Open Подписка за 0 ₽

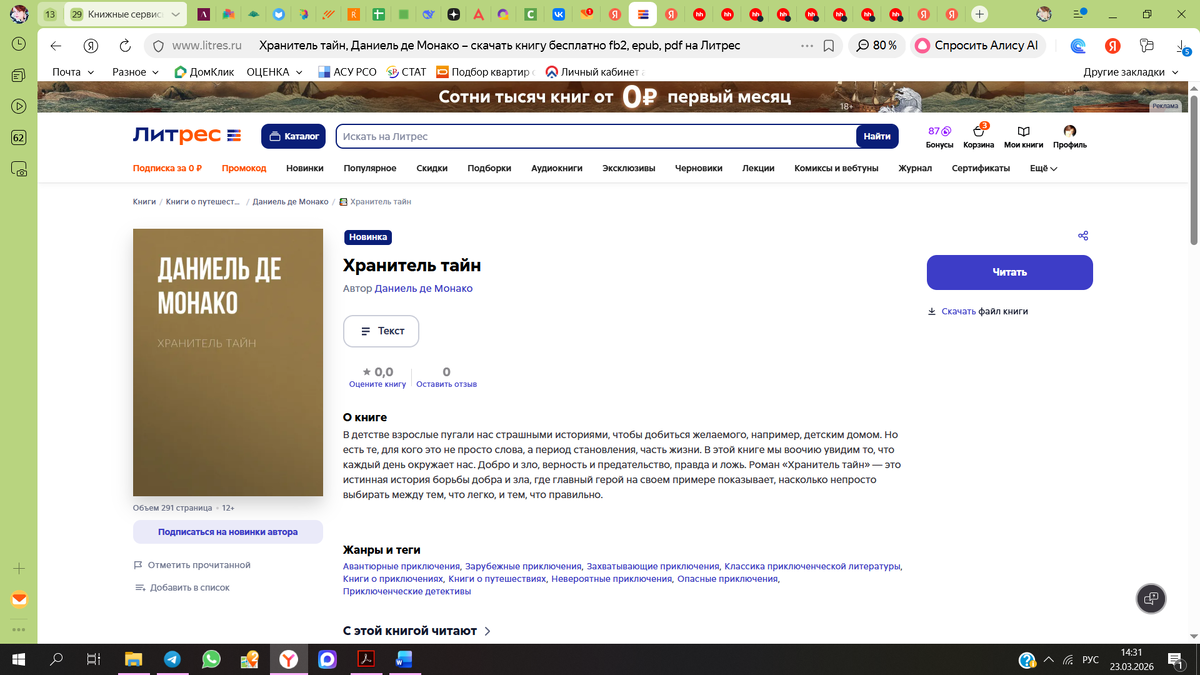[x=168, y=168]
